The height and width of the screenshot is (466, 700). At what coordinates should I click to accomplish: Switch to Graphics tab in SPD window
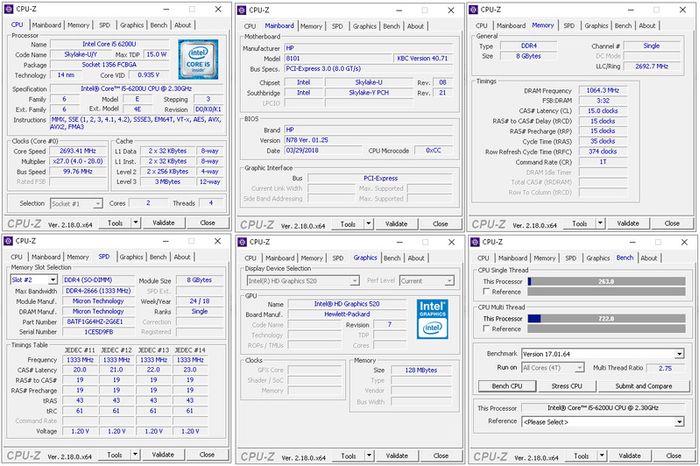[131, 257]
